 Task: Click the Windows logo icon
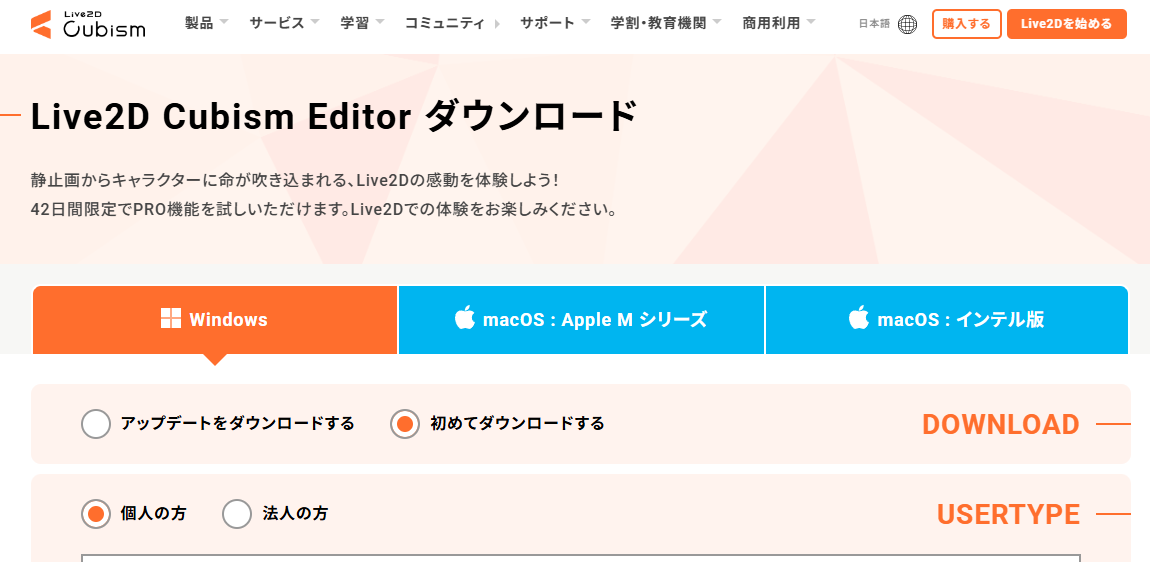[171, 319]
